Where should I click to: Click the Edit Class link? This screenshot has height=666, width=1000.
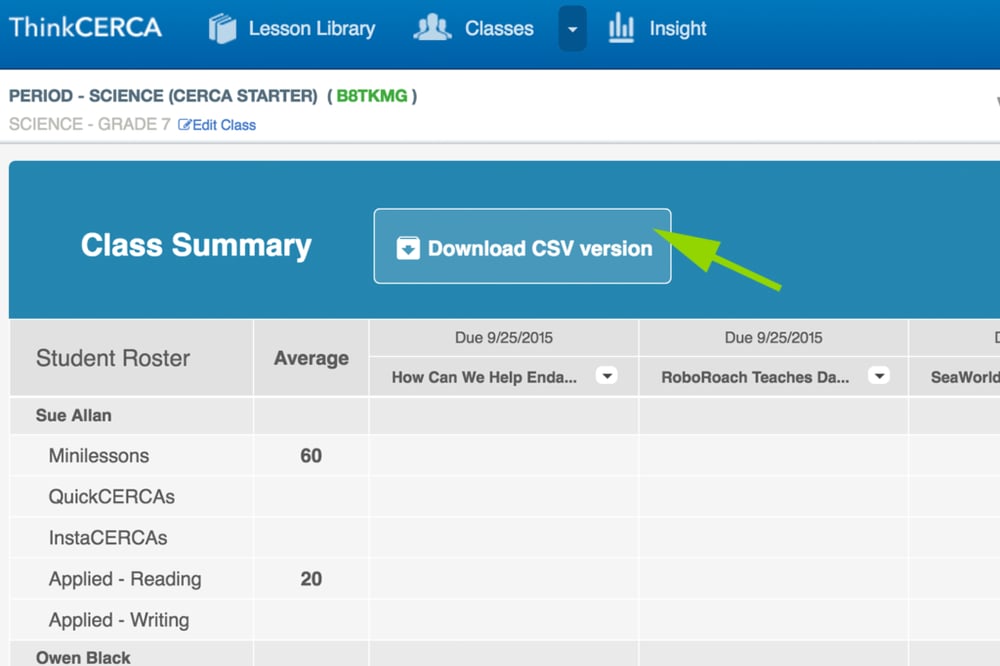point(224,125)
